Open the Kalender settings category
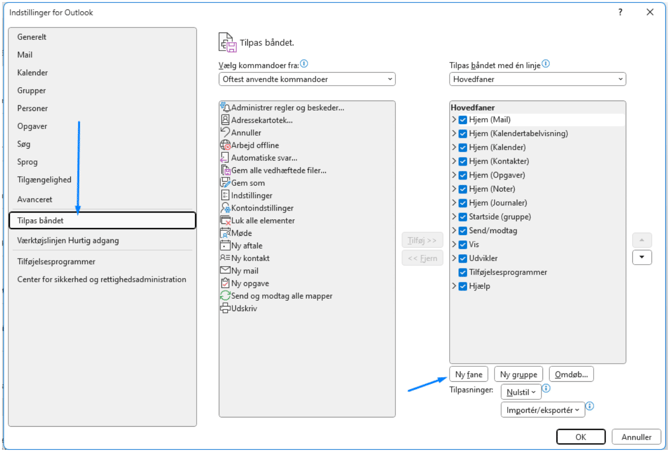670x454 pixels. (x=32, y=73)
